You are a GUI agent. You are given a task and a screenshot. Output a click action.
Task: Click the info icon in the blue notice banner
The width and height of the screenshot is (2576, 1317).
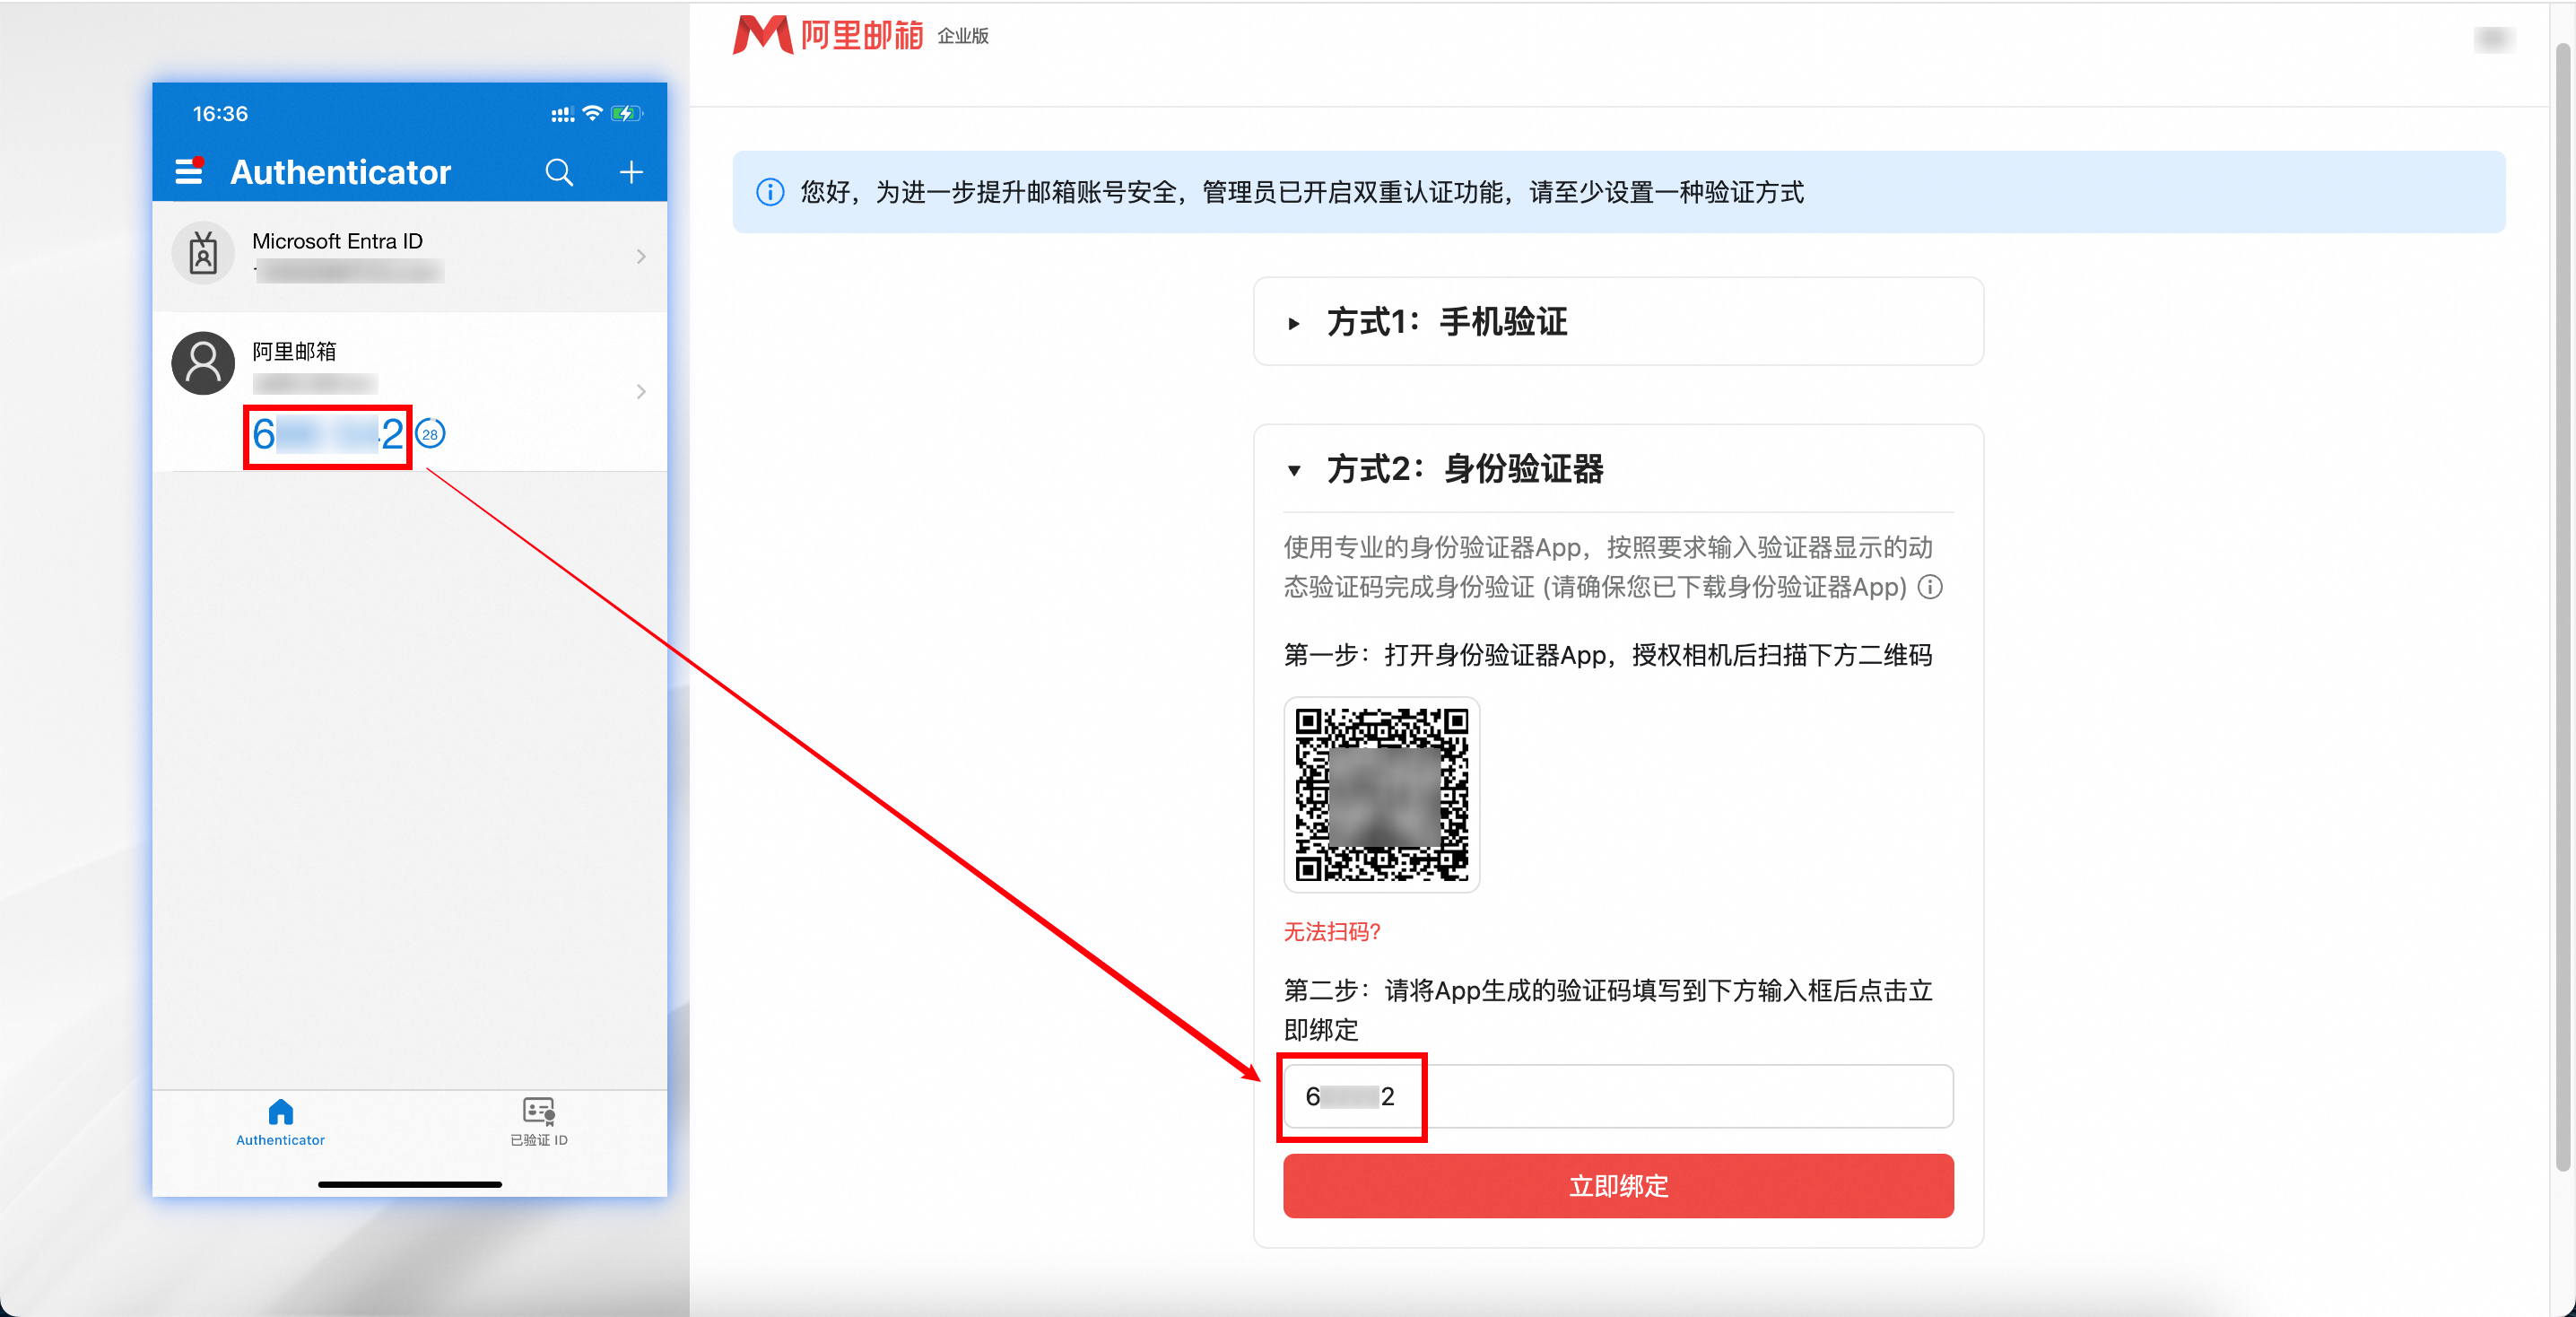tap(770, 192)
